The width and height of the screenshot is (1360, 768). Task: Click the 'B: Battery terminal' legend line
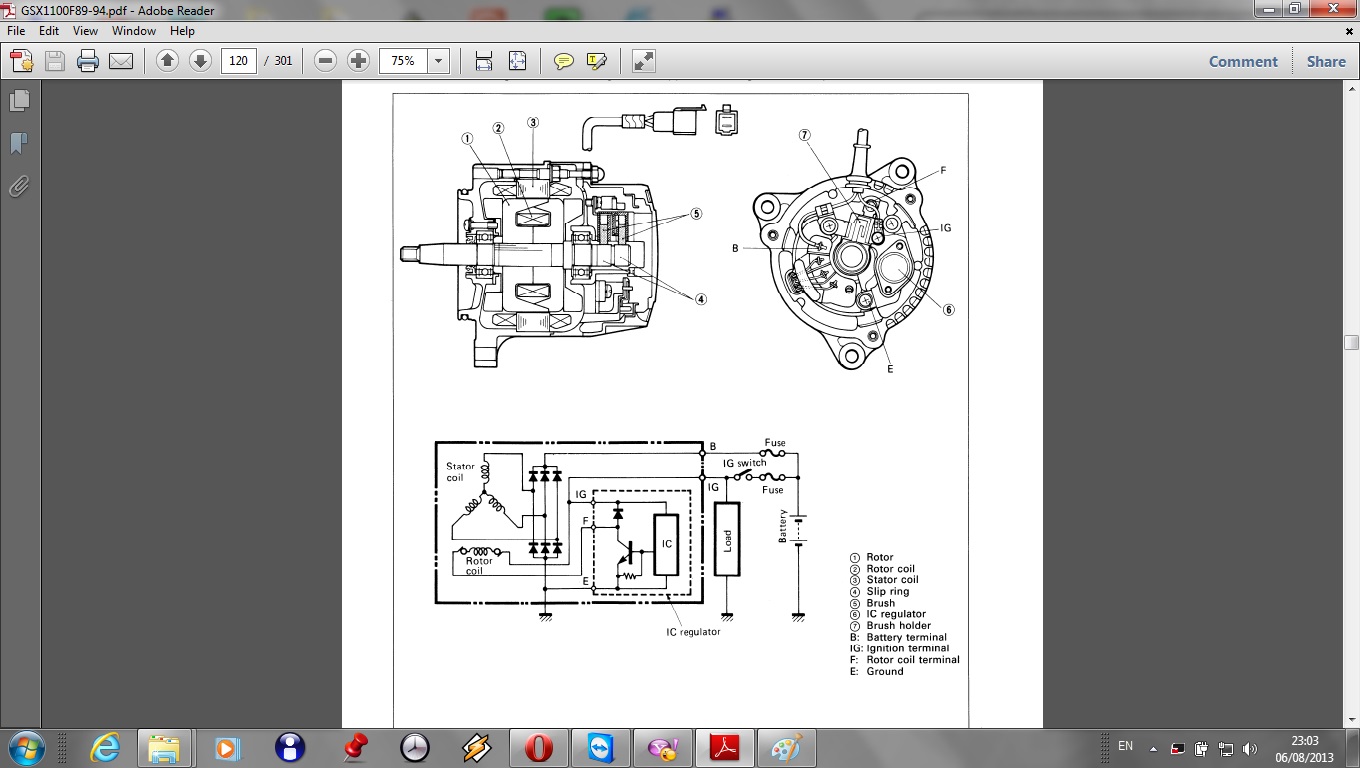click(898, 637)
